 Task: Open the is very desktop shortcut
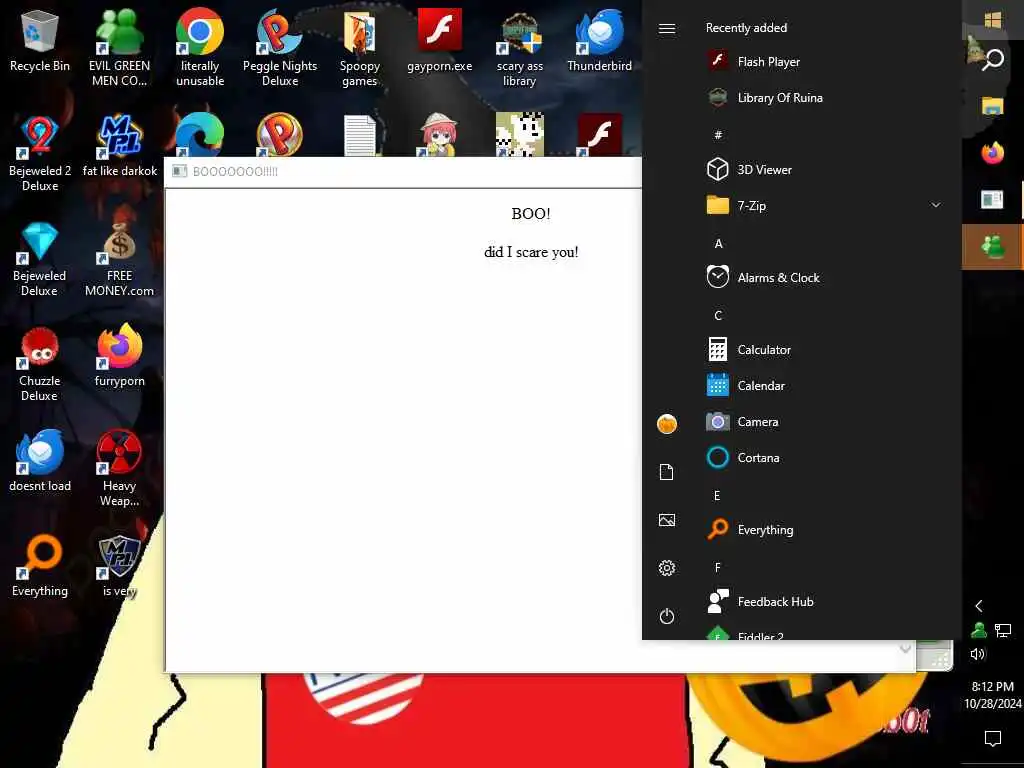120,566
